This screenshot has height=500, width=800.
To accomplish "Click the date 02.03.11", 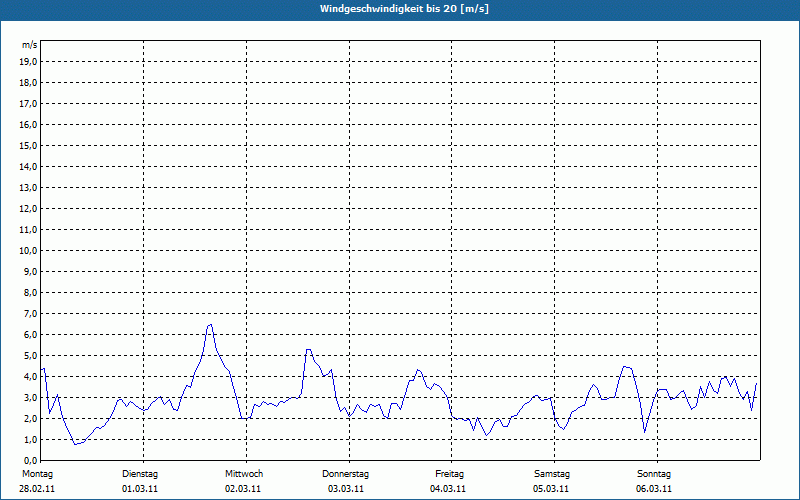I will coord(243,489).
